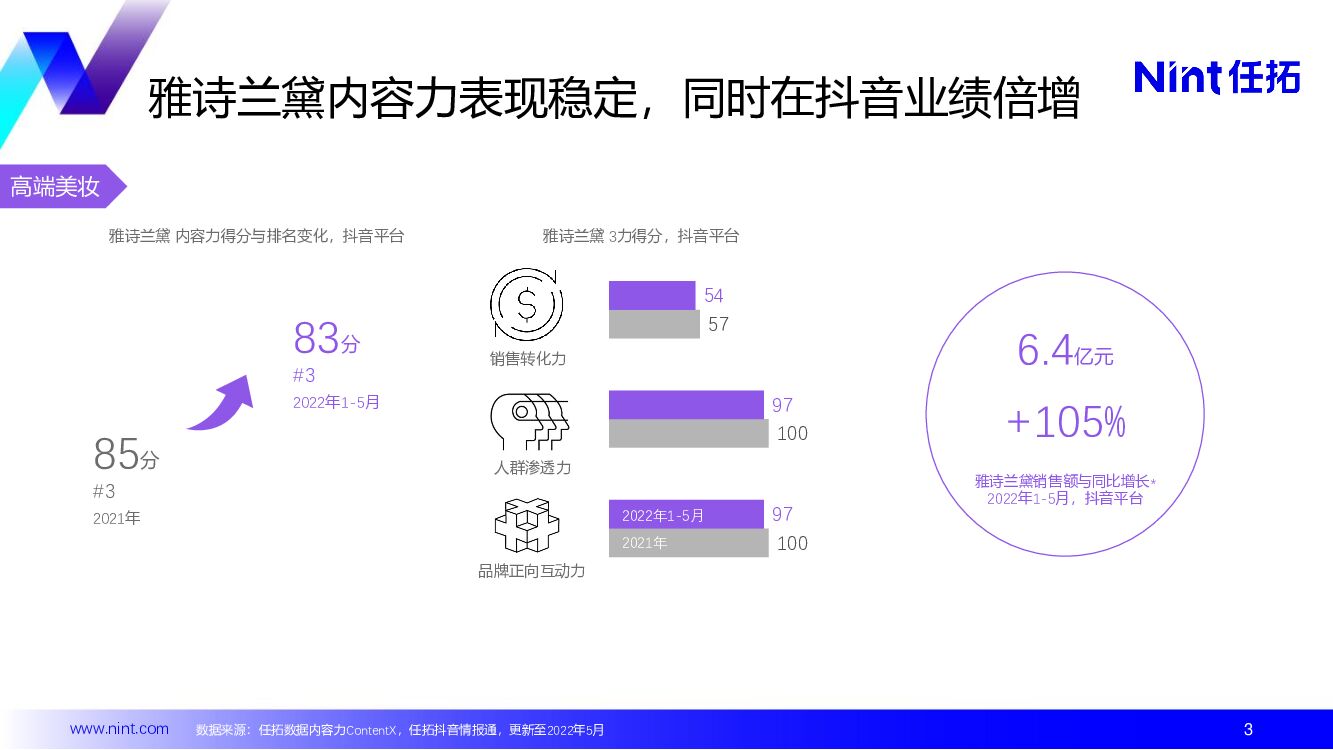1333x750 pixels.
Task: Click the gray 人群渗透力 bar valued 100
Action: coord(689,433)
